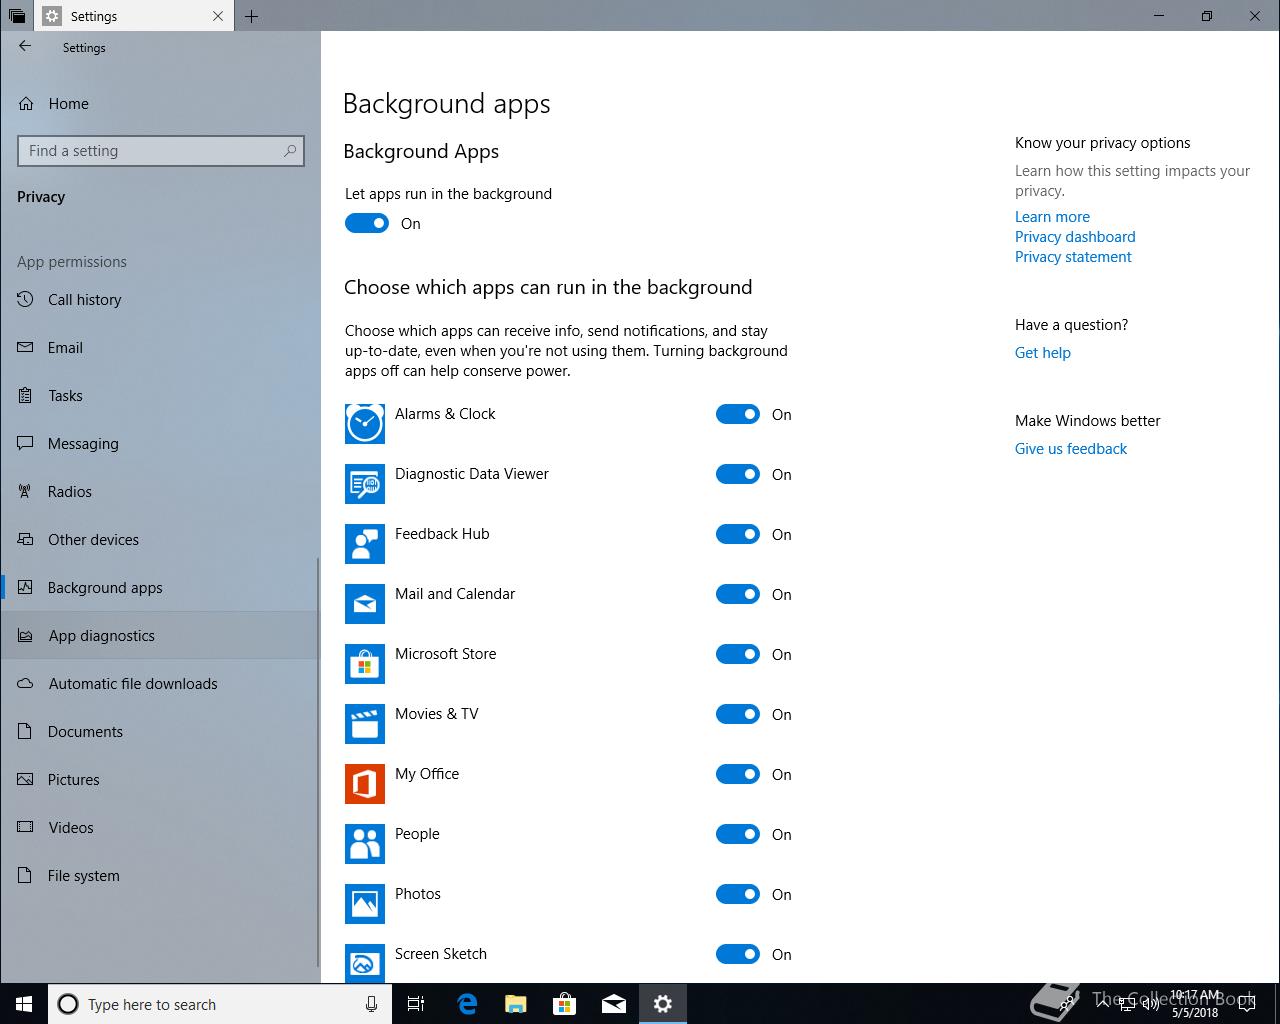Image resolution: width=1280 pixels, height=1024 pixels.
Task: Open the tab sets icon in title bar
Action: coord(17,16)
